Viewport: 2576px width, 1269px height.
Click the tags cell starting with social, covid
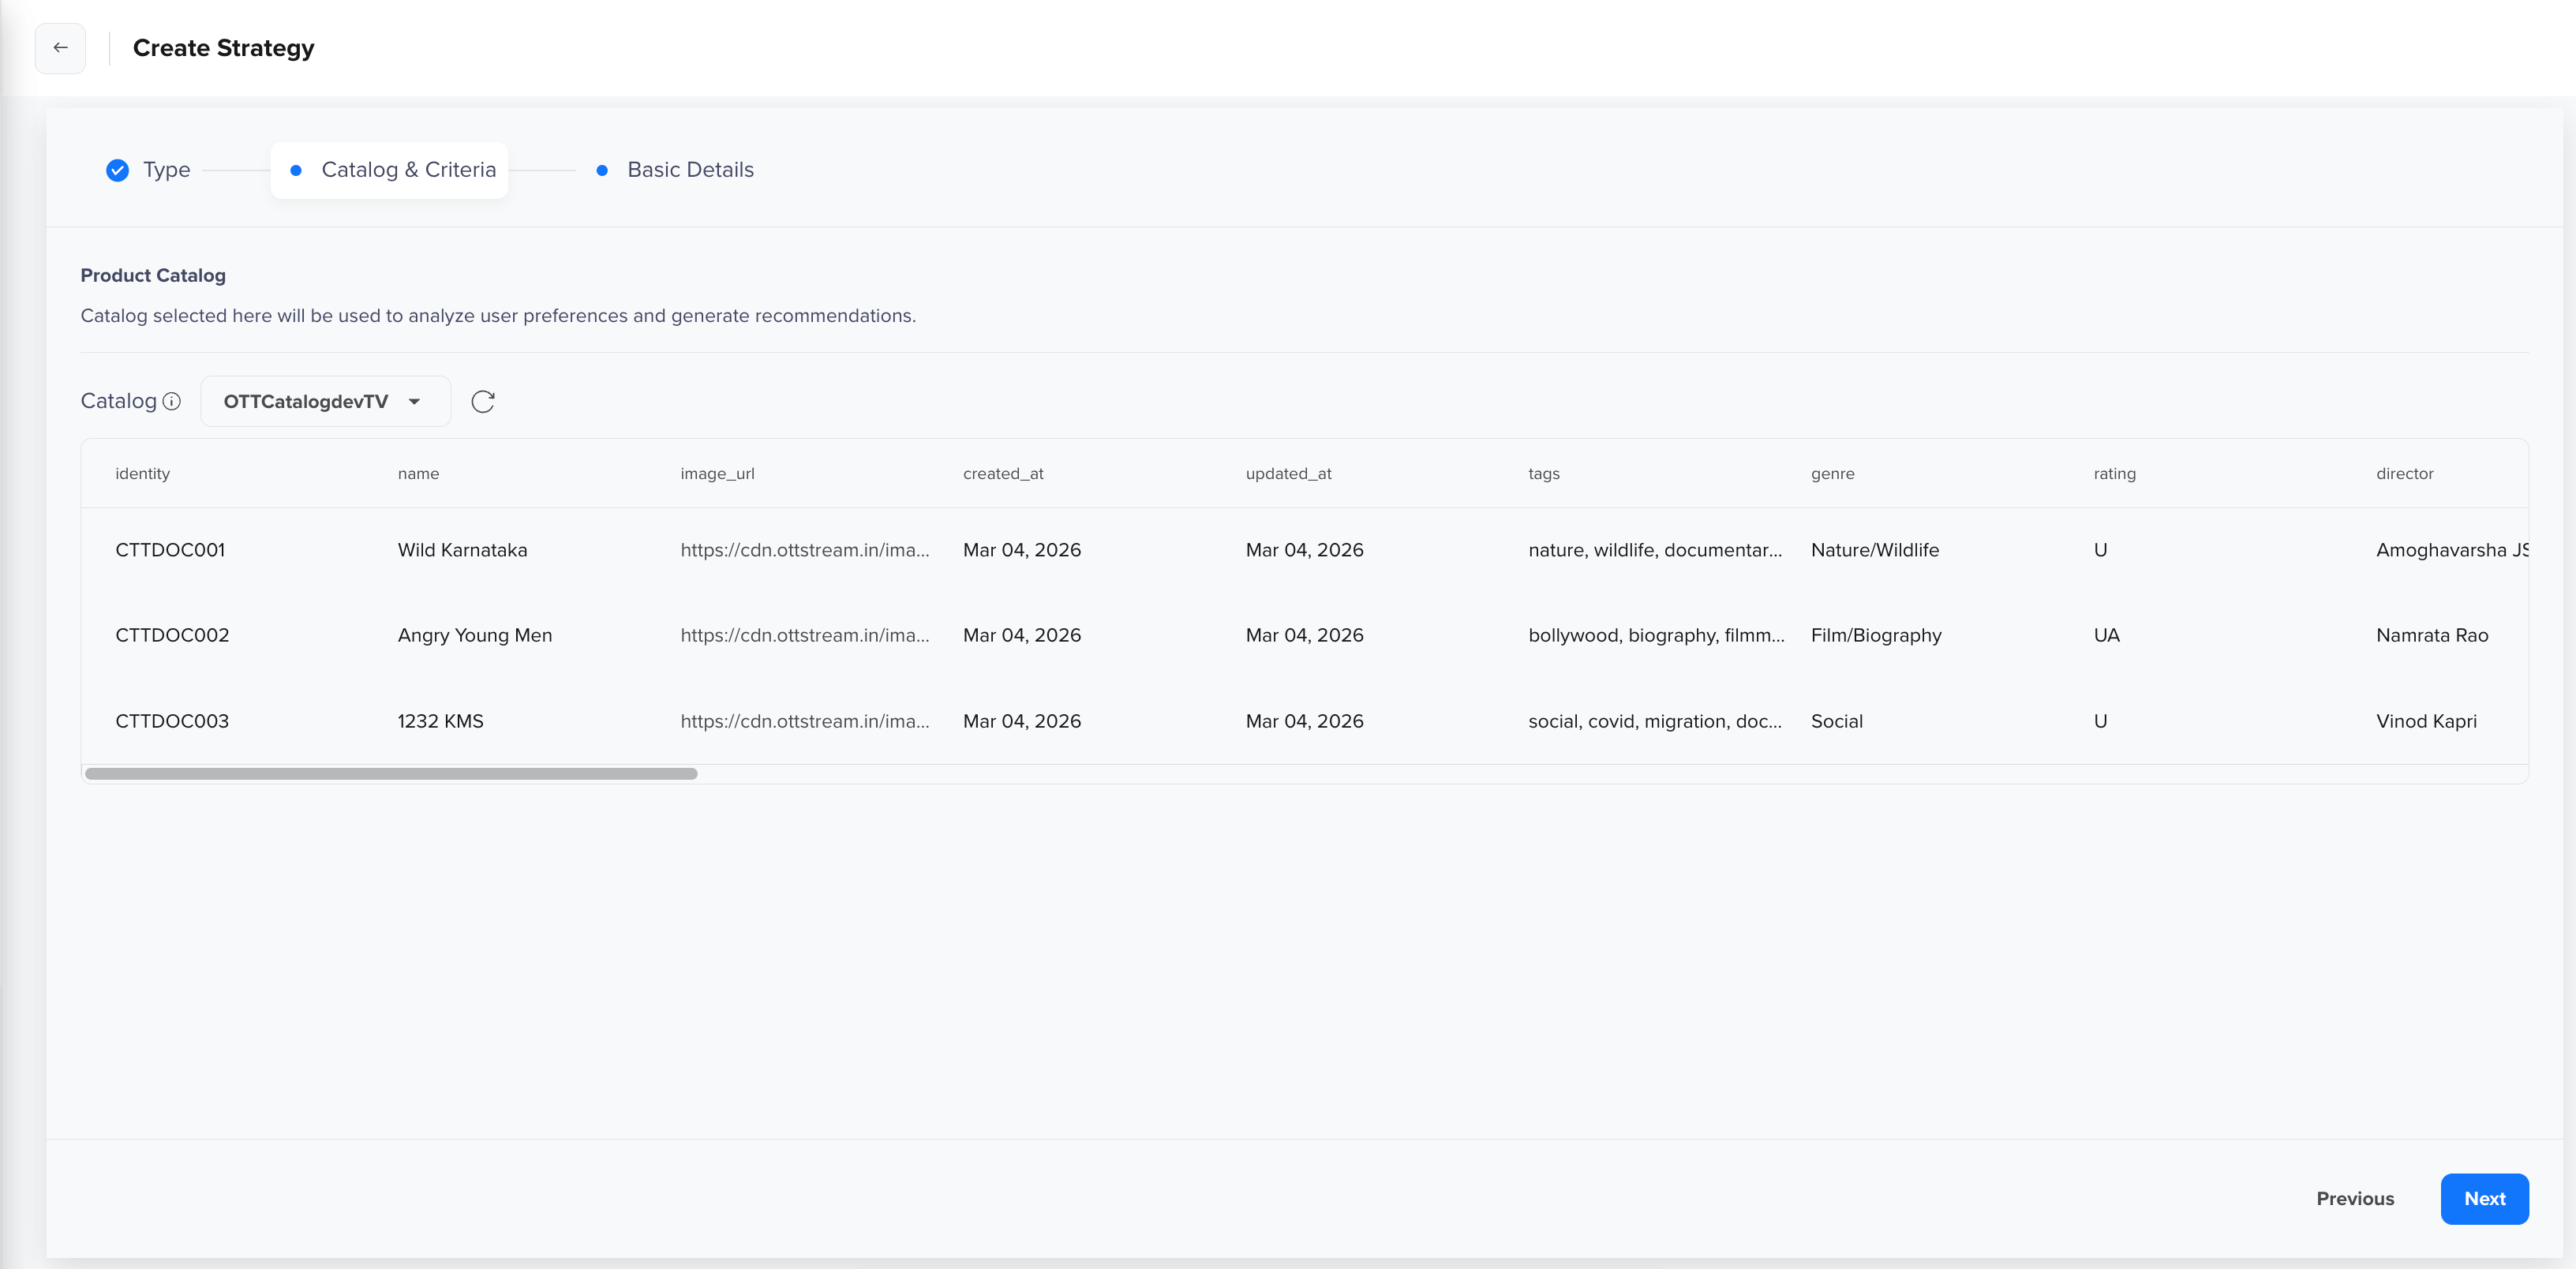tap(1655, 721)
